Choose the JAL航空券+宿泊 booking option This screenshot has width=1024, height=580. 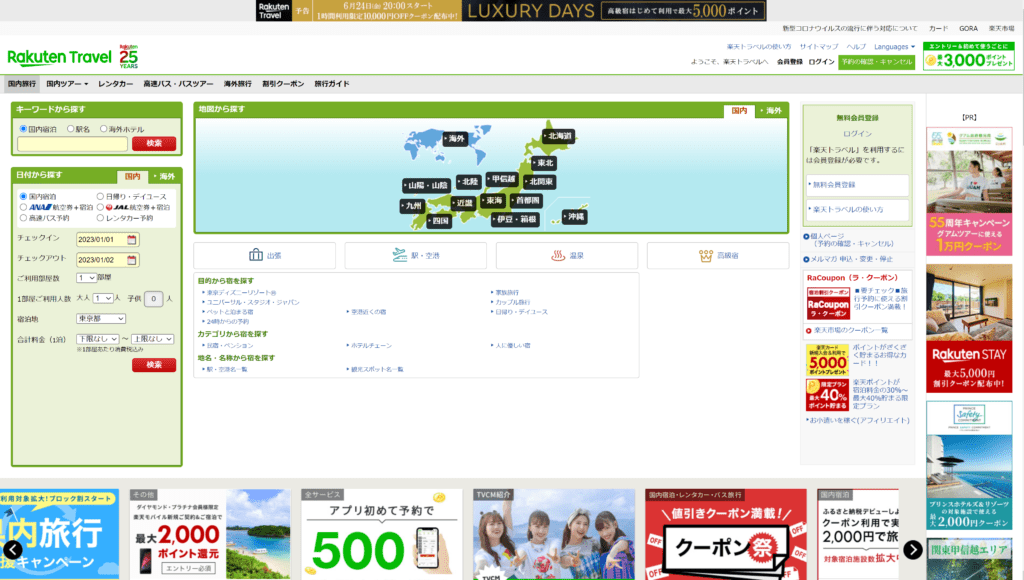click(98, 207)
